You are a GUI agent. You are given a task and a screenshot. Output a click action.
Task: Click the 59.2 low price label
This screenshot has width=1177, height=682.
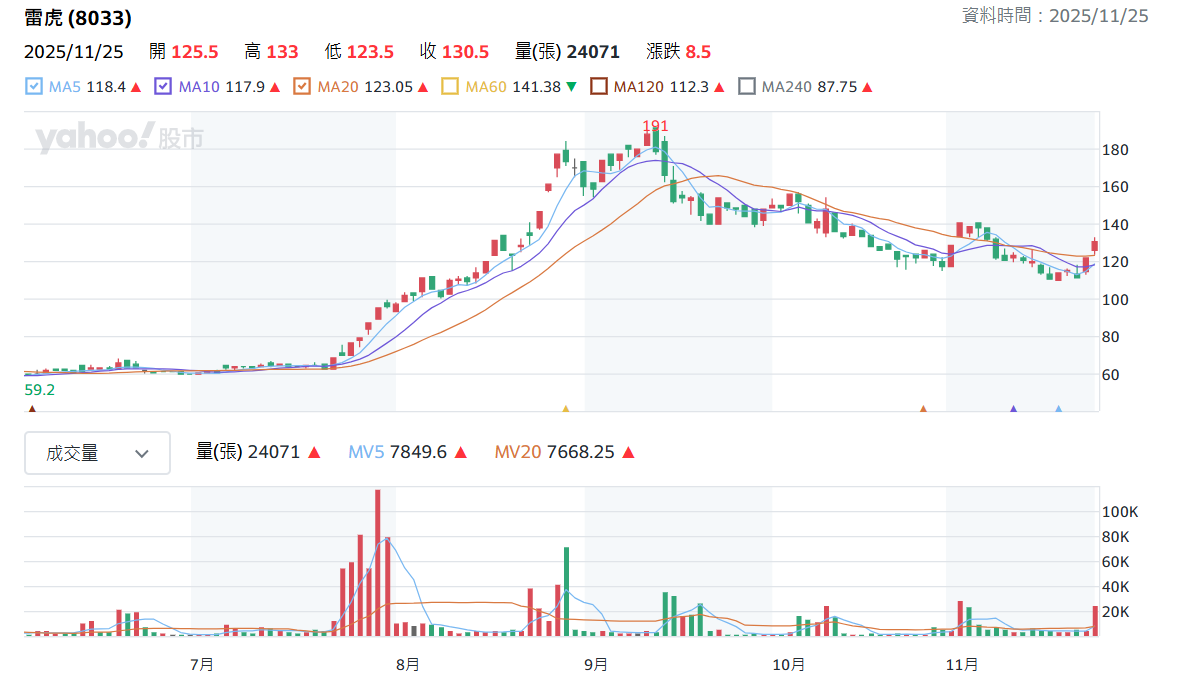tap(39, 389)
